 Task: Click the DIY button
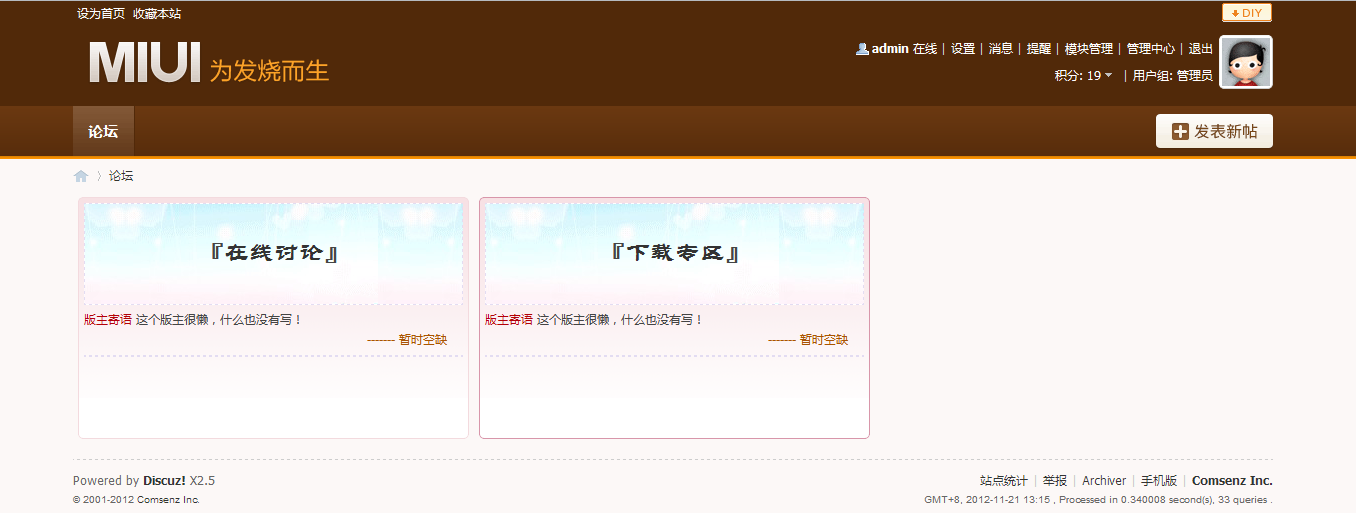[1247, 13]
